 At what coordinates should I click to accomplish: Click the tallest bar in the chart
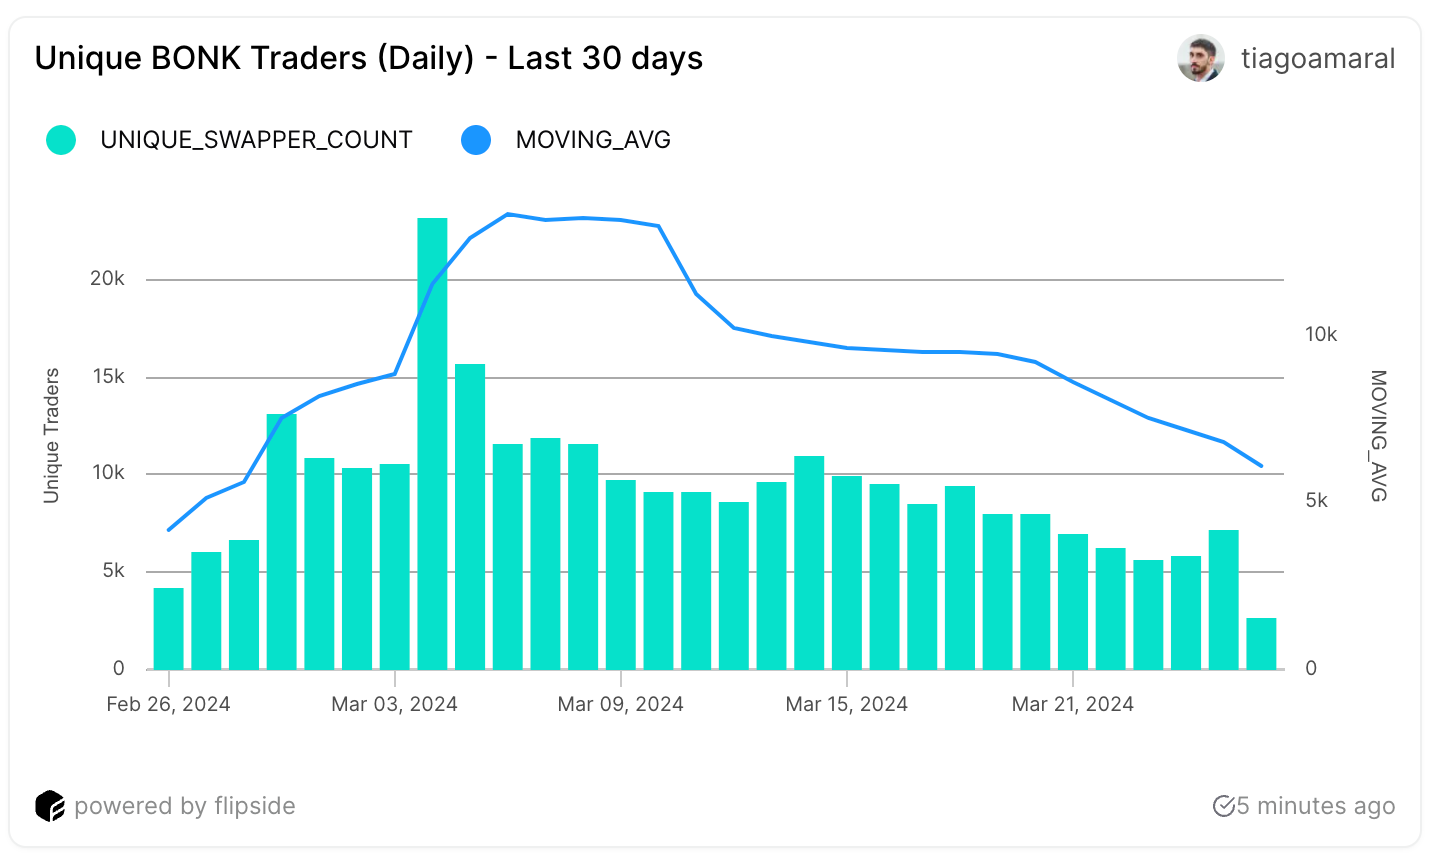tap(432, 443)
